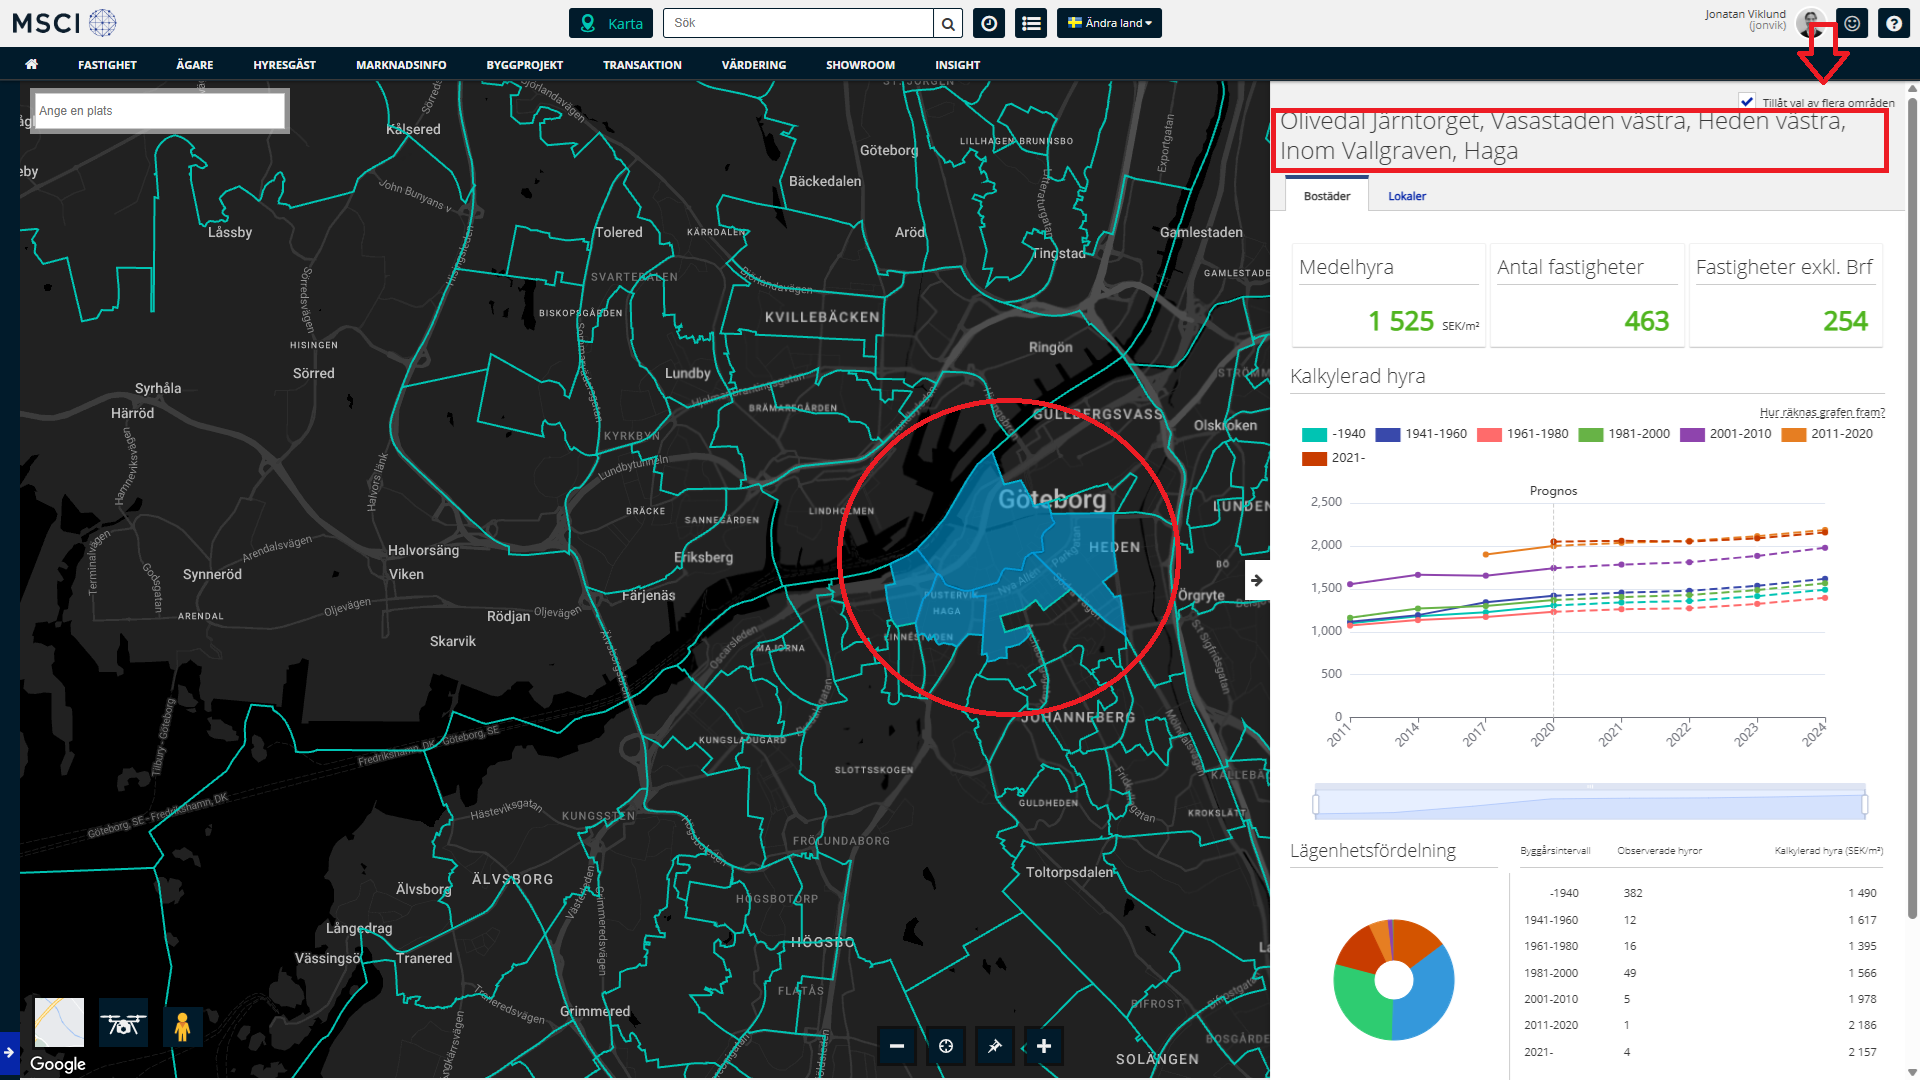The image size is (1920, 1080).
Task: Expand the left sidebar arrow
Action: point(9,1052)
